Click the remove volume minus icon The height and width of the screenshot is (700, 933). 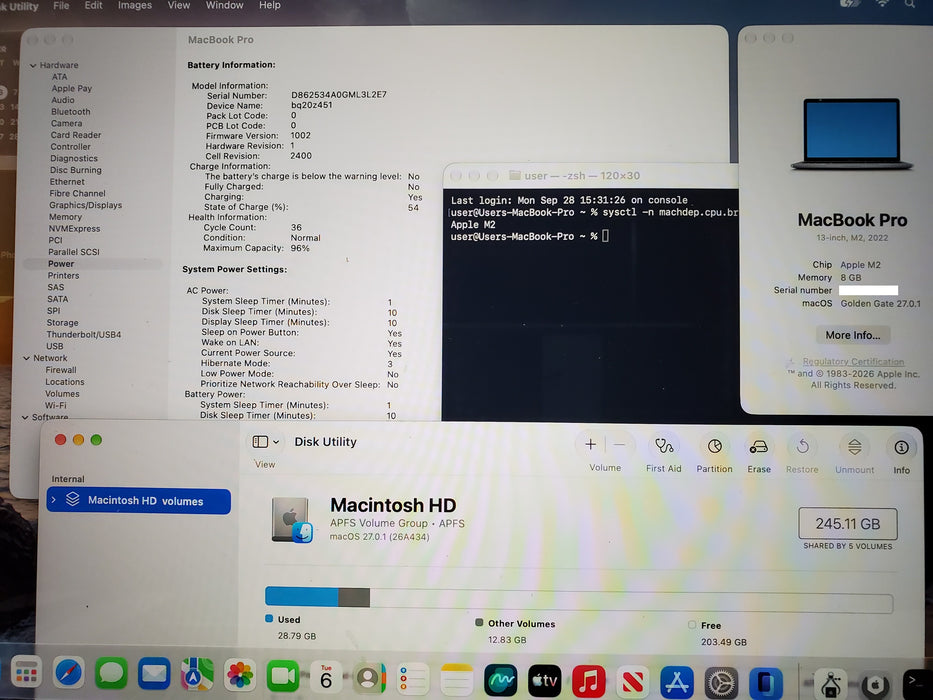[619, 445]
